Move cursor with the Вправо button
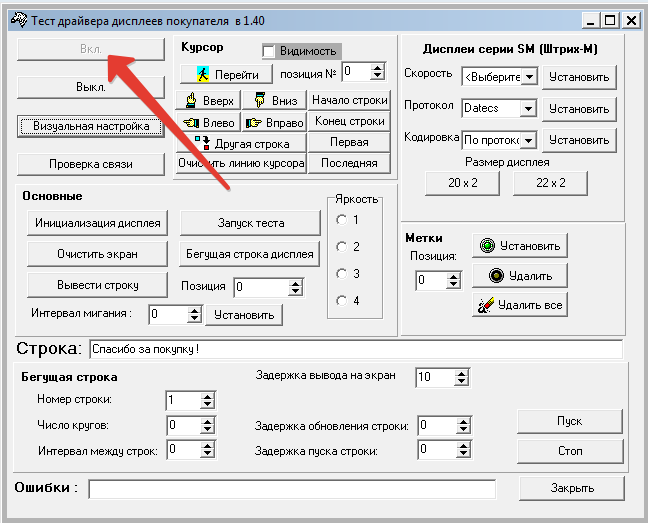This screenshot has height=523, width=648. point(273,122)
